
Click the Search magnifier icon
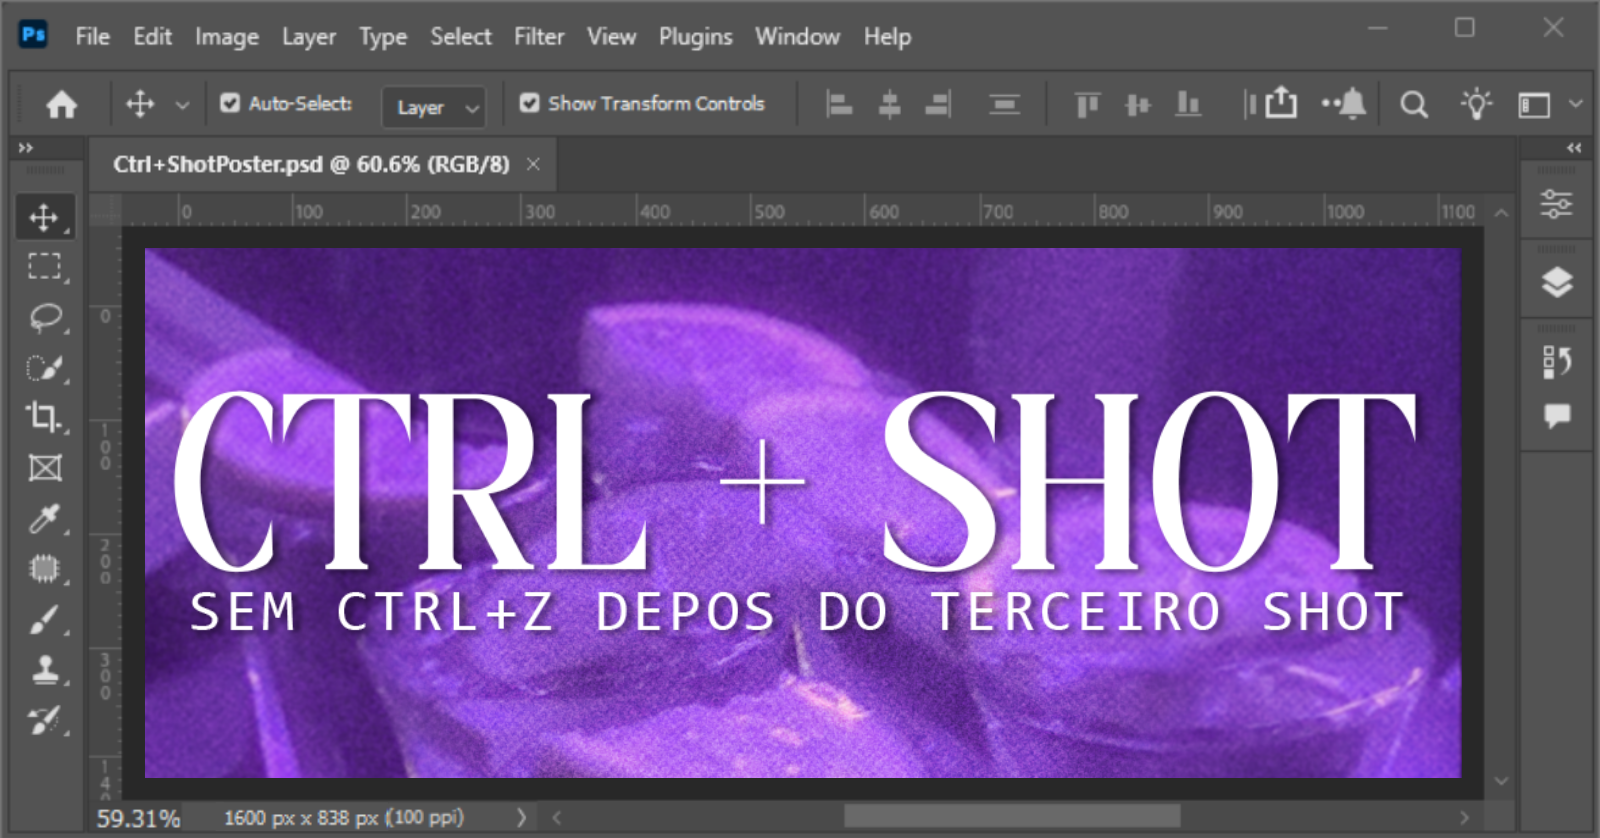(x=1413, y=104)
